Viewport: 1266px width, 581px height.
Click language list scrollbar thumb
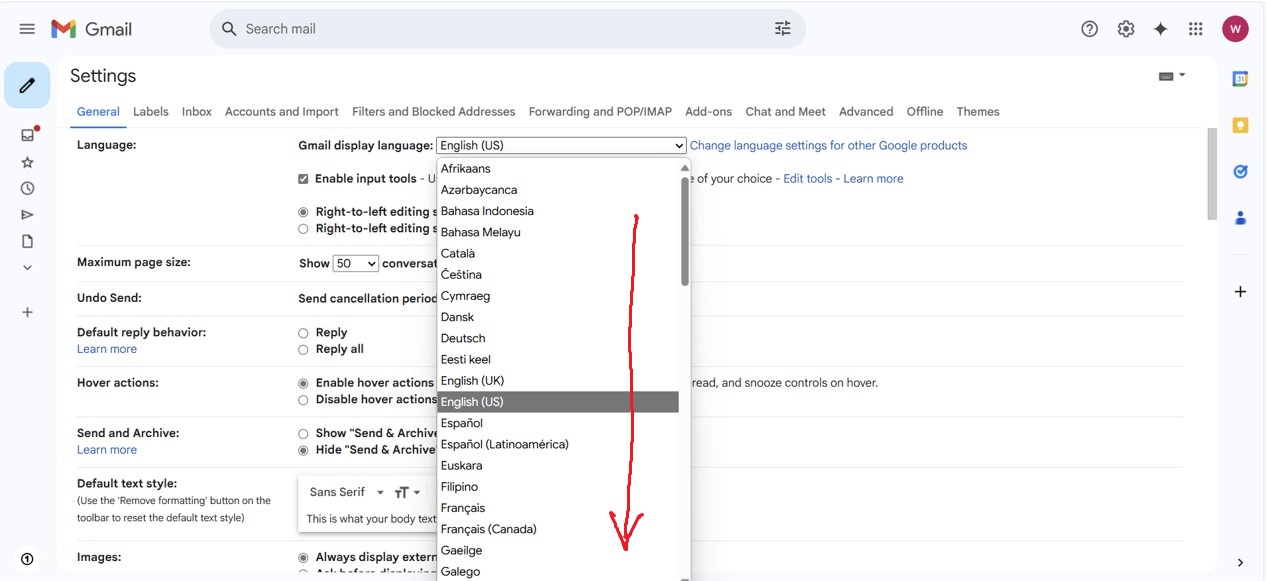(x=685, y=231)
